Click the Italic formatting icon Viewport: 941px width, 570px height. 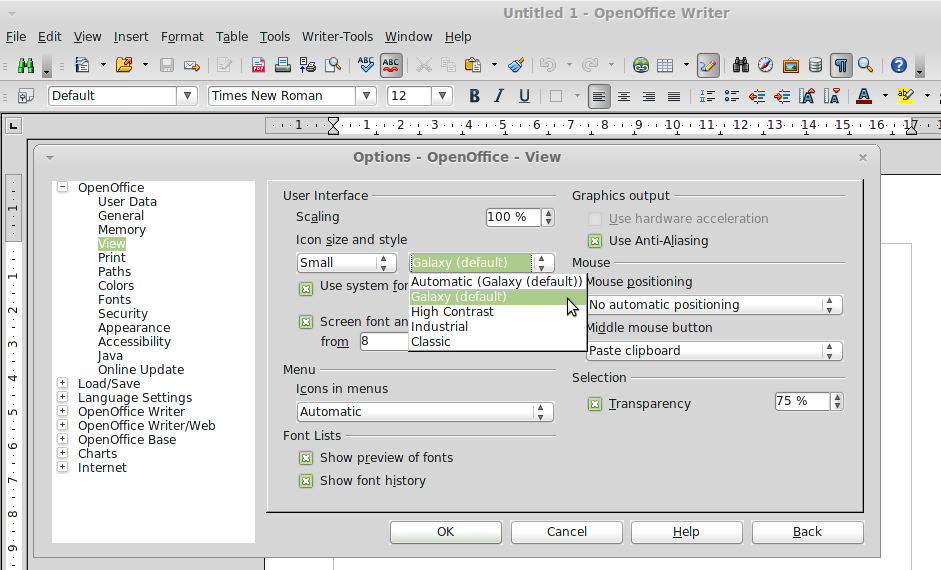click(x=499, y=96)
